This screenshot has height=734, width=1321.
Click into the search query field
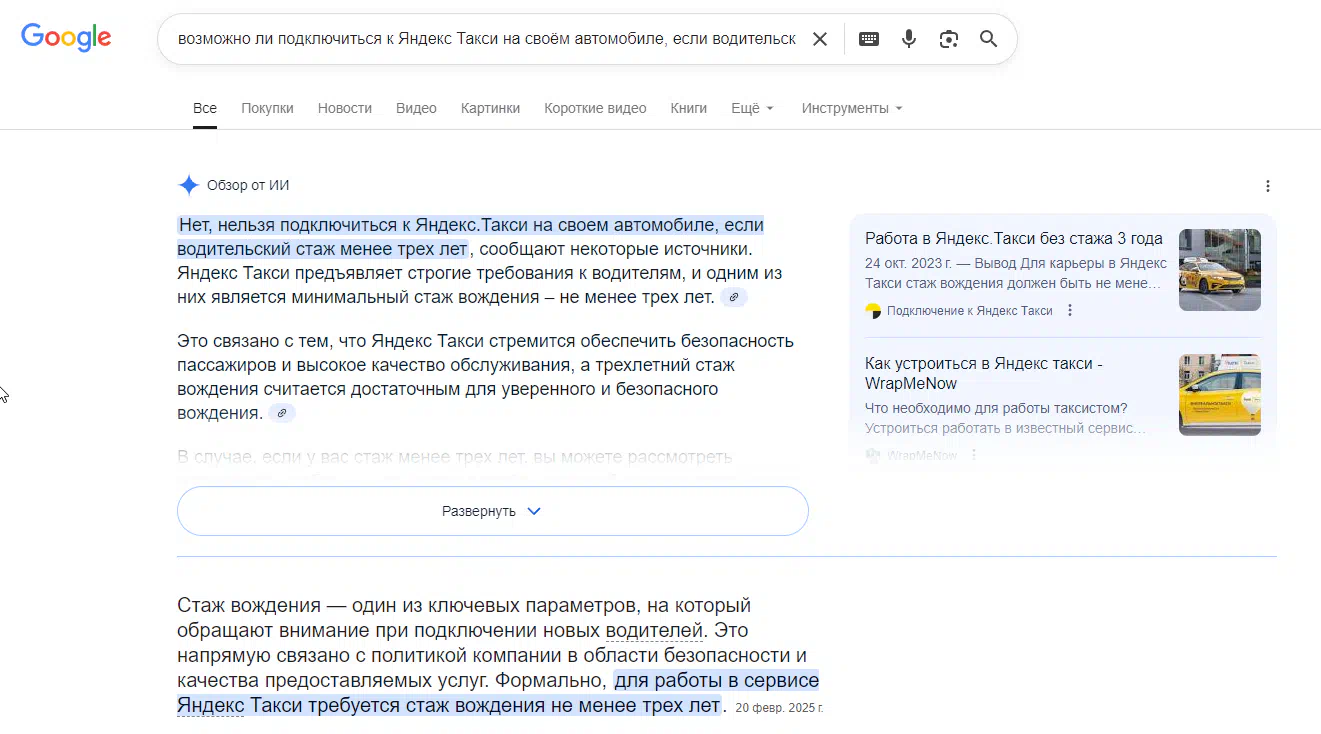tap(487, 39)
